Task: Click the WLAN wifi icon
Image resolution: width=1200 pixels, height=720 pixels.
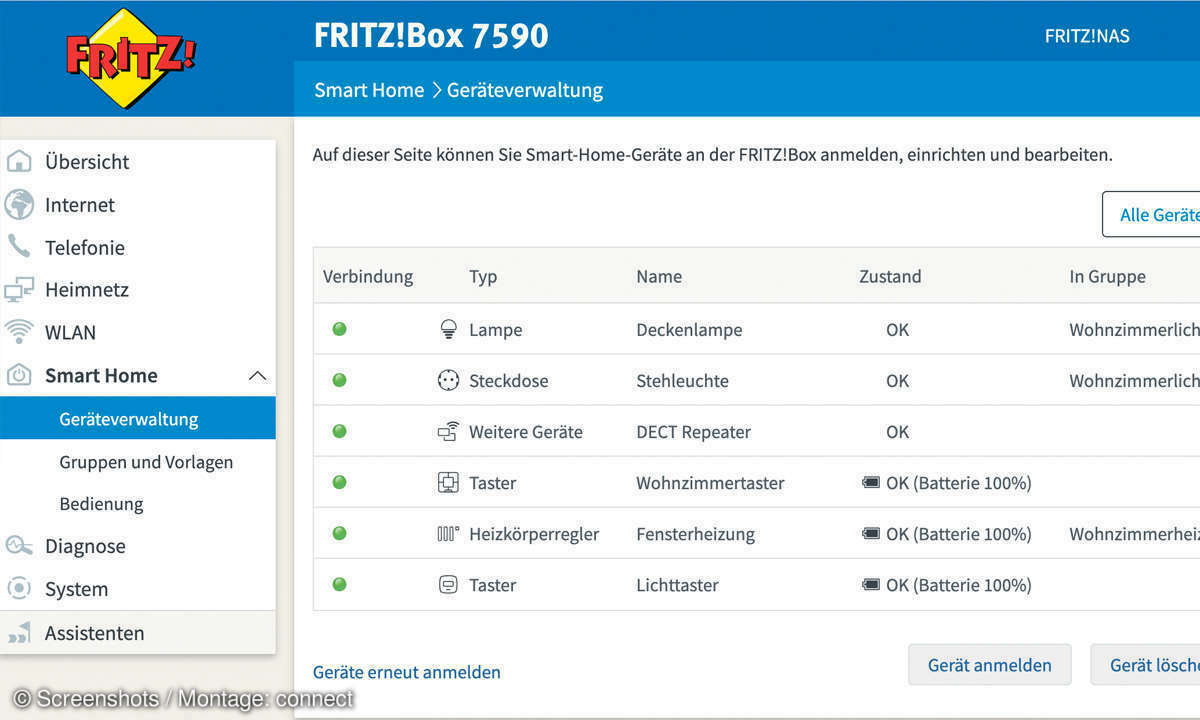Action: click(x=19, y=332)
